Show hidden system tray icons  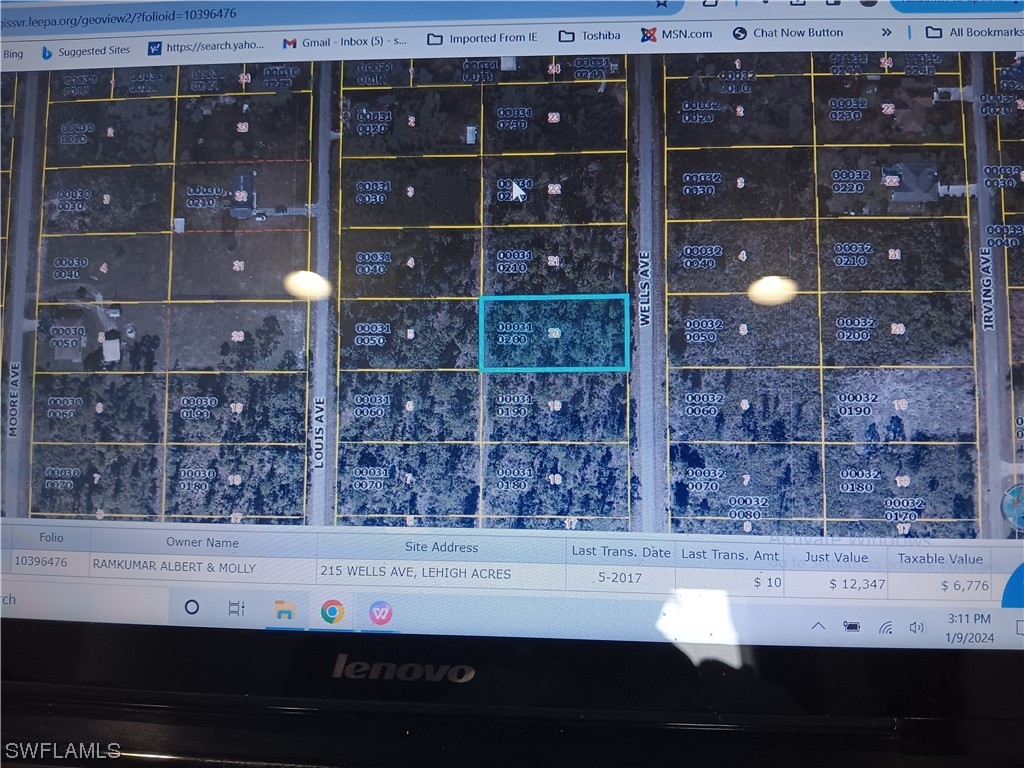point(818,626)
